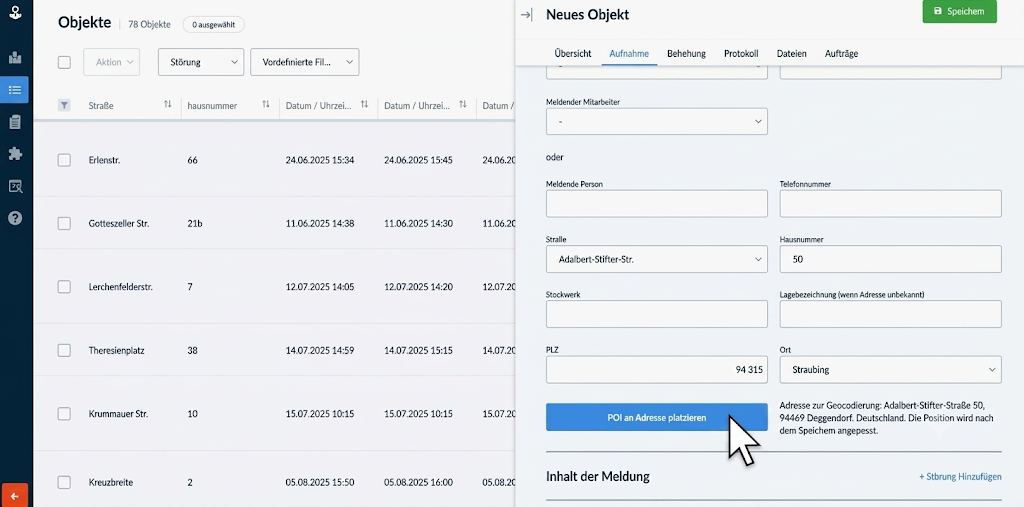Click the filter funnel icon in table header
Image resolution: width=1024 pixels, height=507 pixels.
point(64,105)
